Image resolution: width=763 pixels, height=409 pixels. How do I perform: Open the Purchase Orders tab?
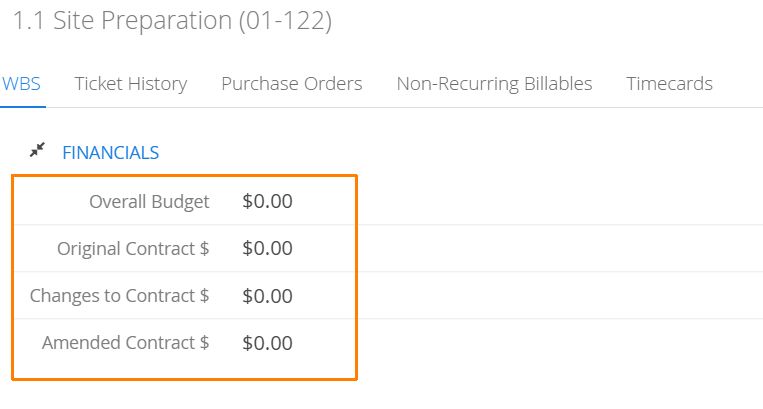[x=292, y=84]
